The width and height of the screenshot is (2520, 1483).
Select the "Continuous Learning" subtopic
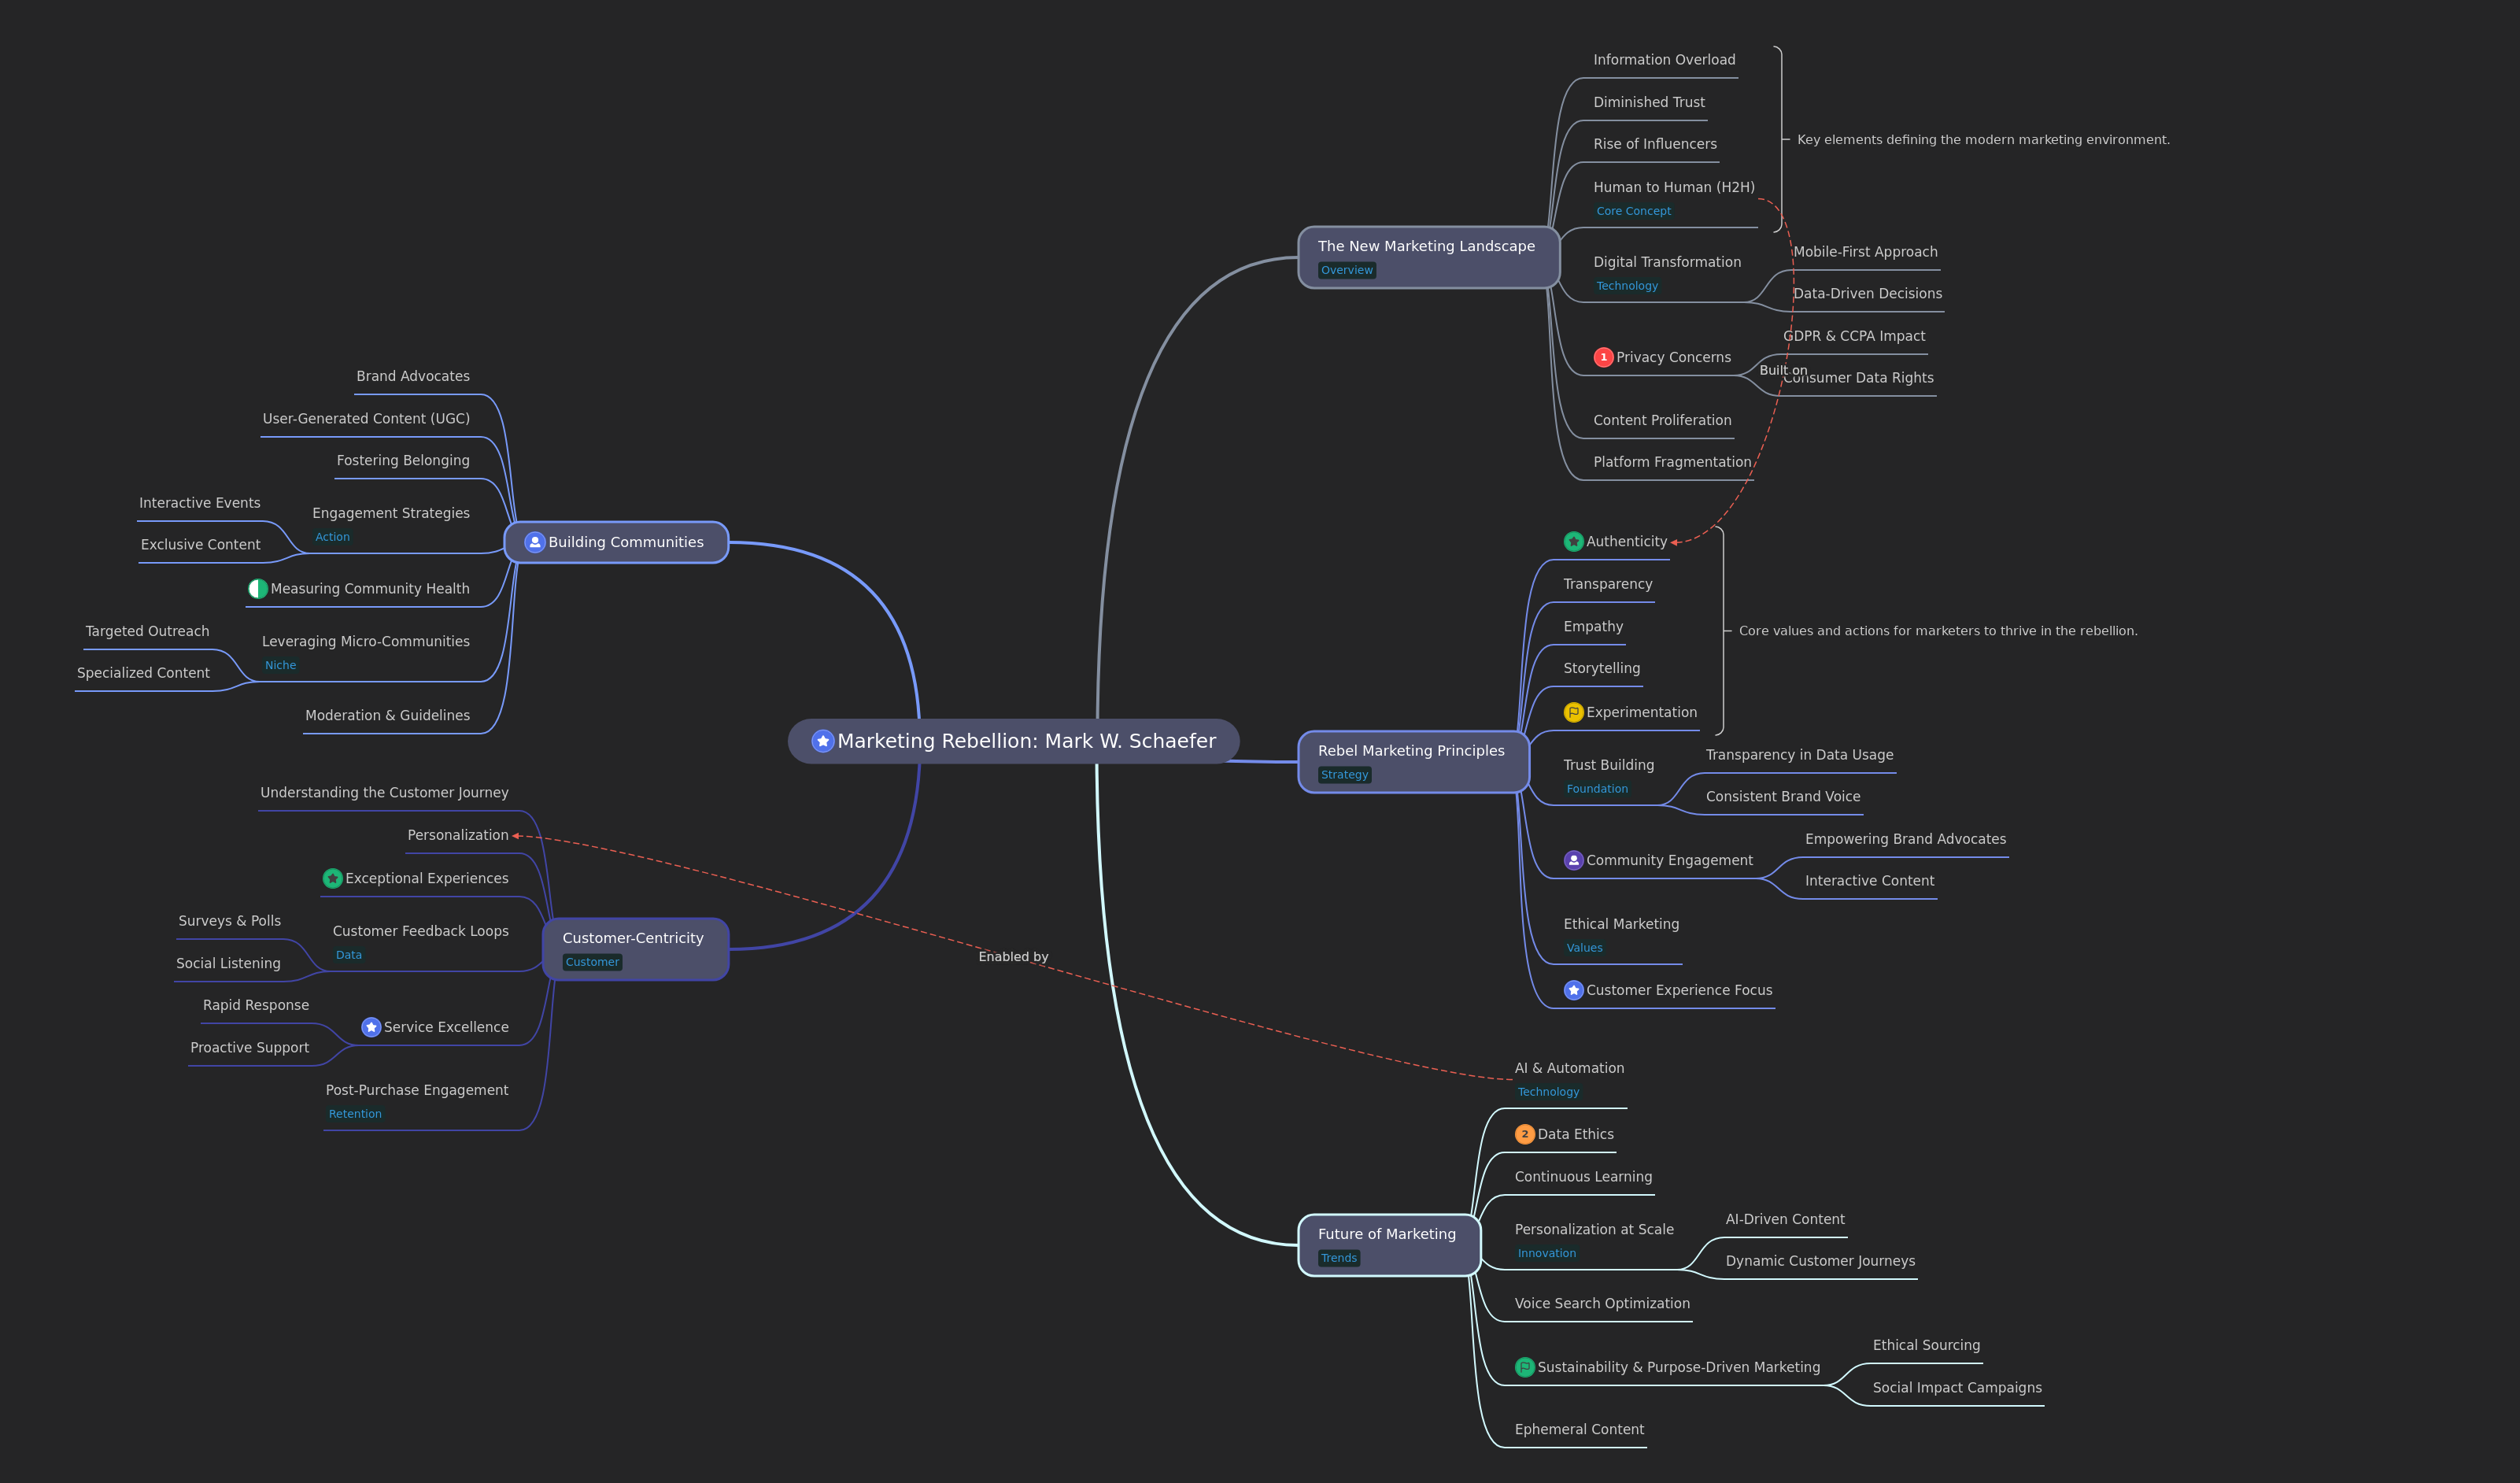pyautogui.click(x=1583, y=1177)
